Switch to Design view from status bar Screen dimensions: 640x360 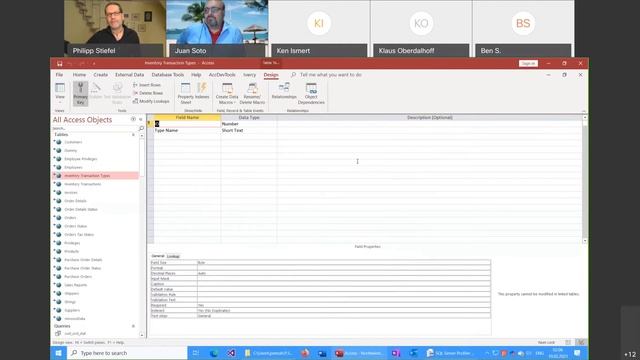coord(581,342)
